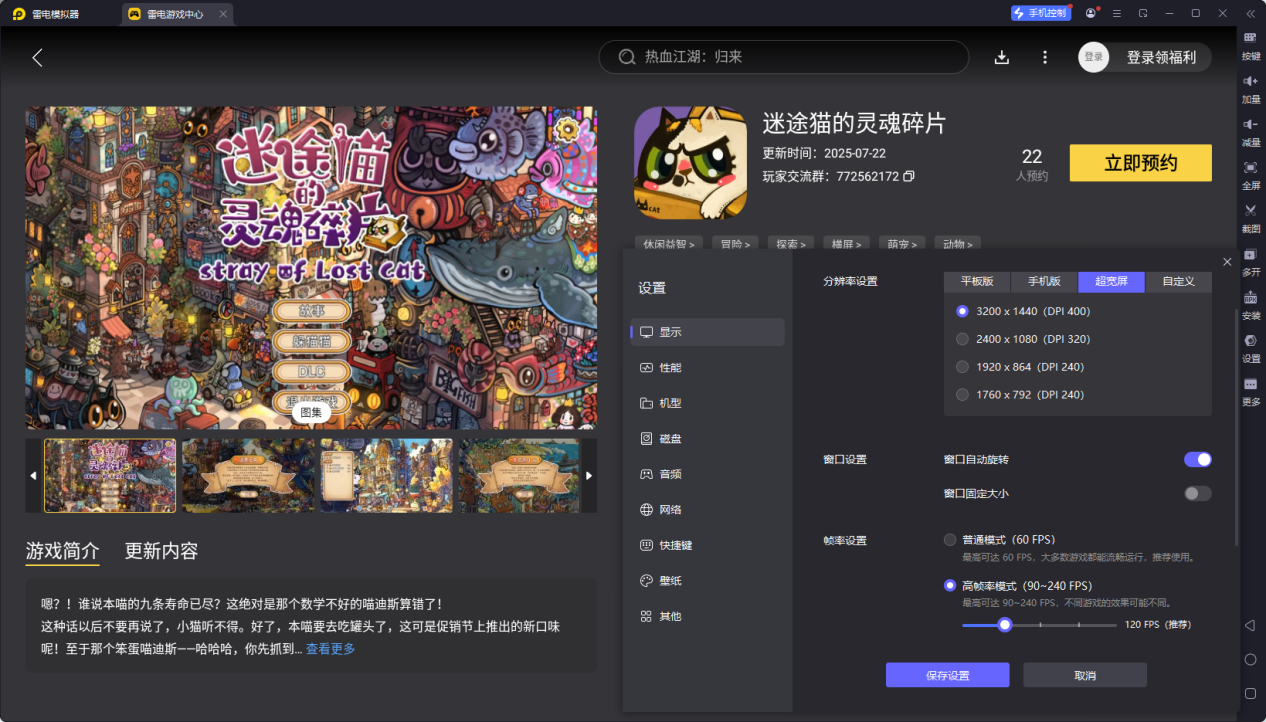Viewport: 1266px width, 722px height.
Task: Click the 保存设置 button
Action: point(946,675)
